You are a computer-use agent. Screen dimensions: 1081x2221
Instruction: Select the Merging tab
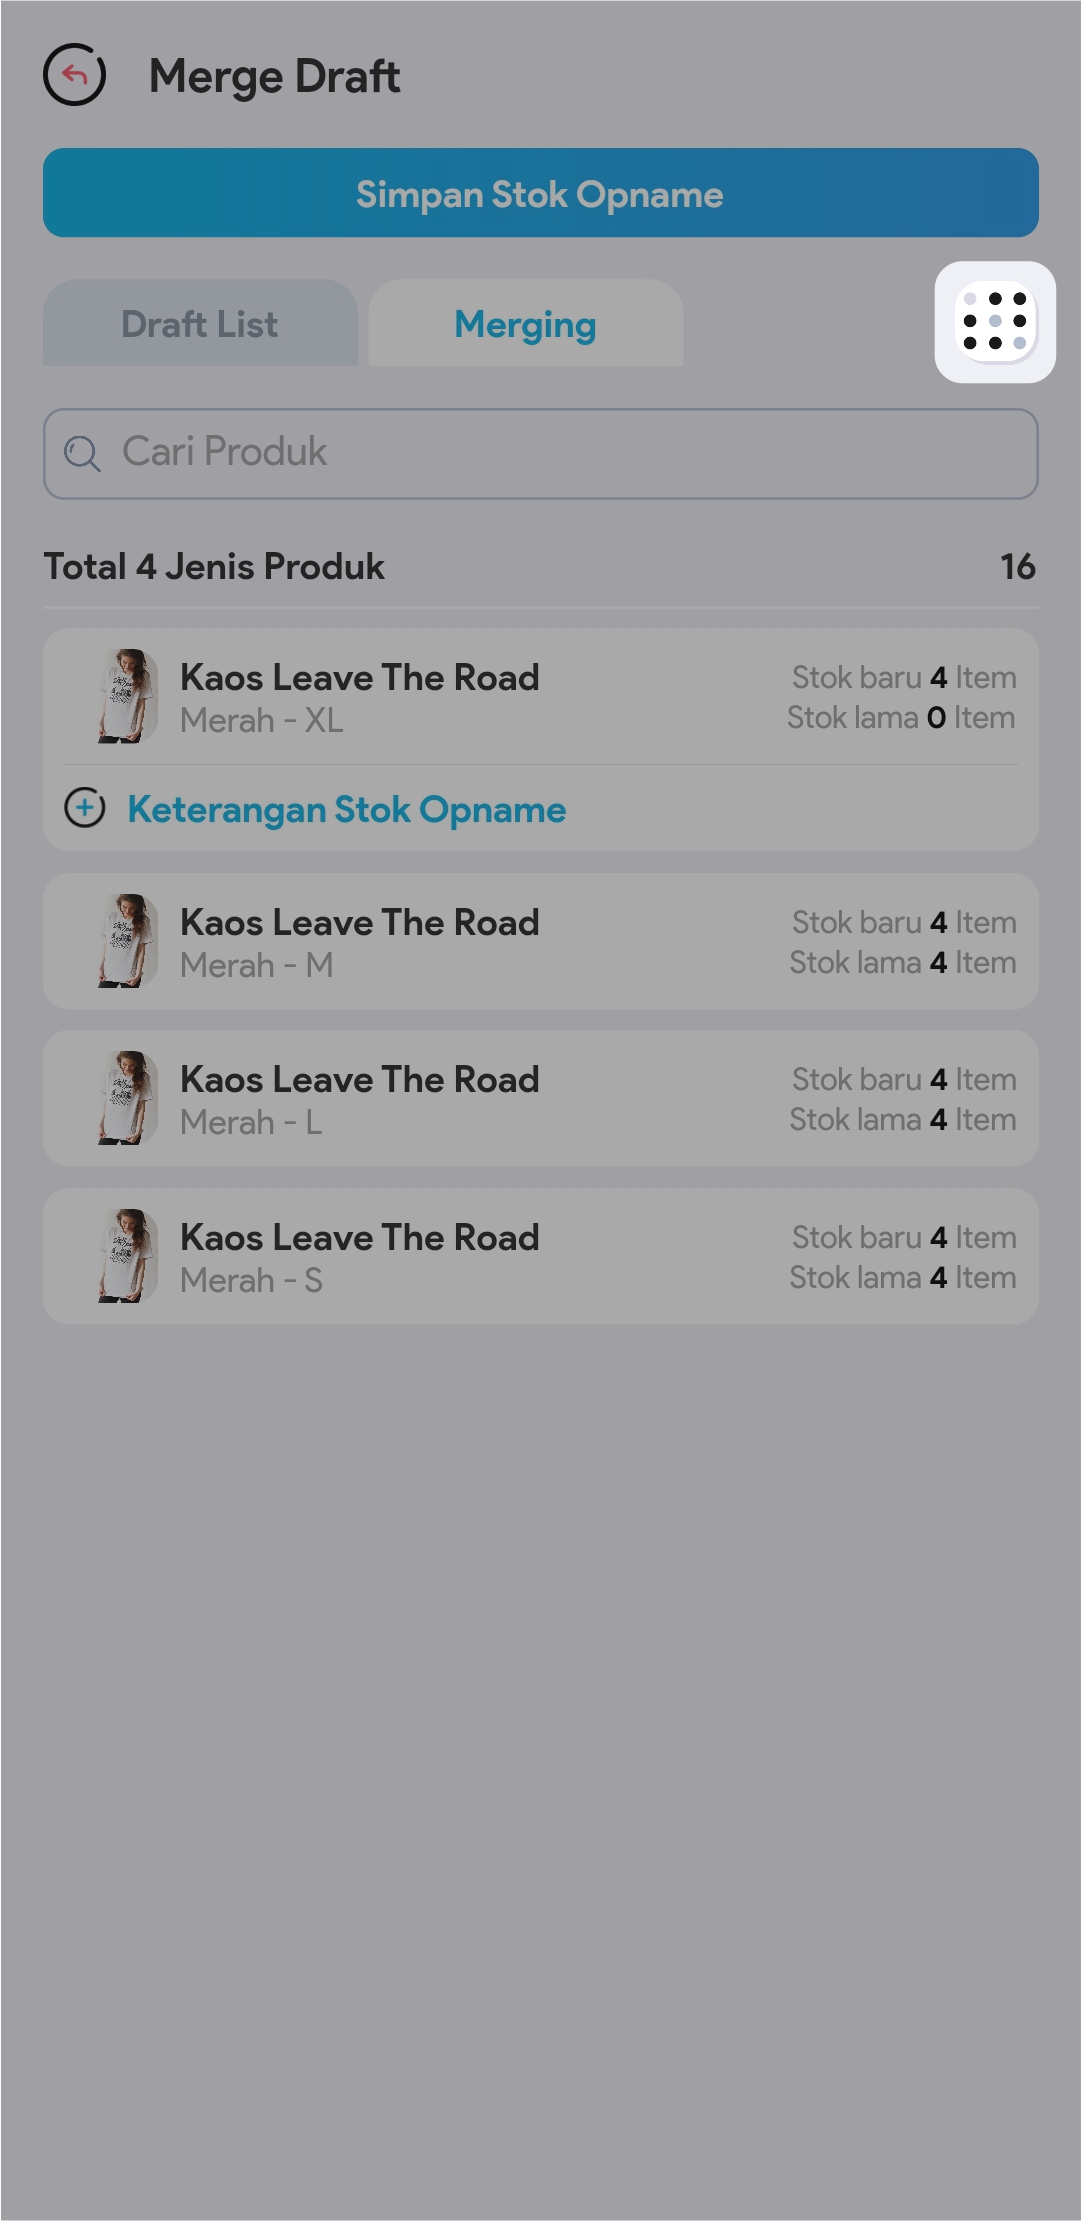[525, 324]
